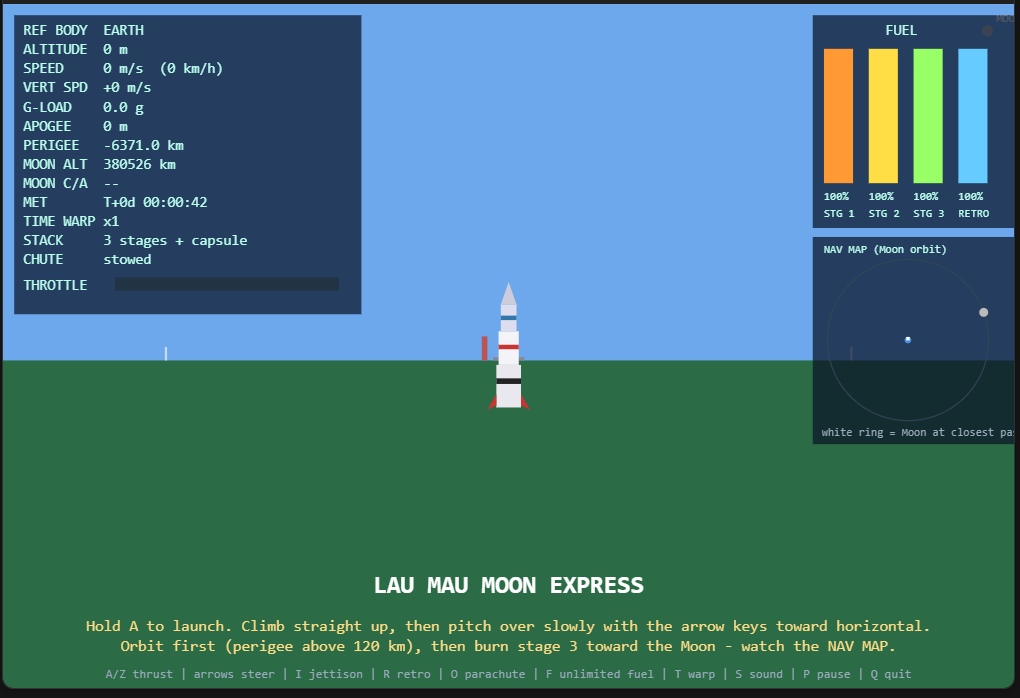
Task: Click the MOON C/A row
Action: [x=72, y=183]
